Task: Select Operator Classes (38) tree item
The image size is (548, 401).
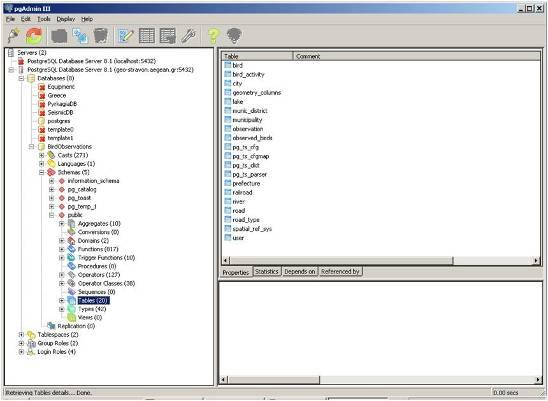Action: (106, 283)
